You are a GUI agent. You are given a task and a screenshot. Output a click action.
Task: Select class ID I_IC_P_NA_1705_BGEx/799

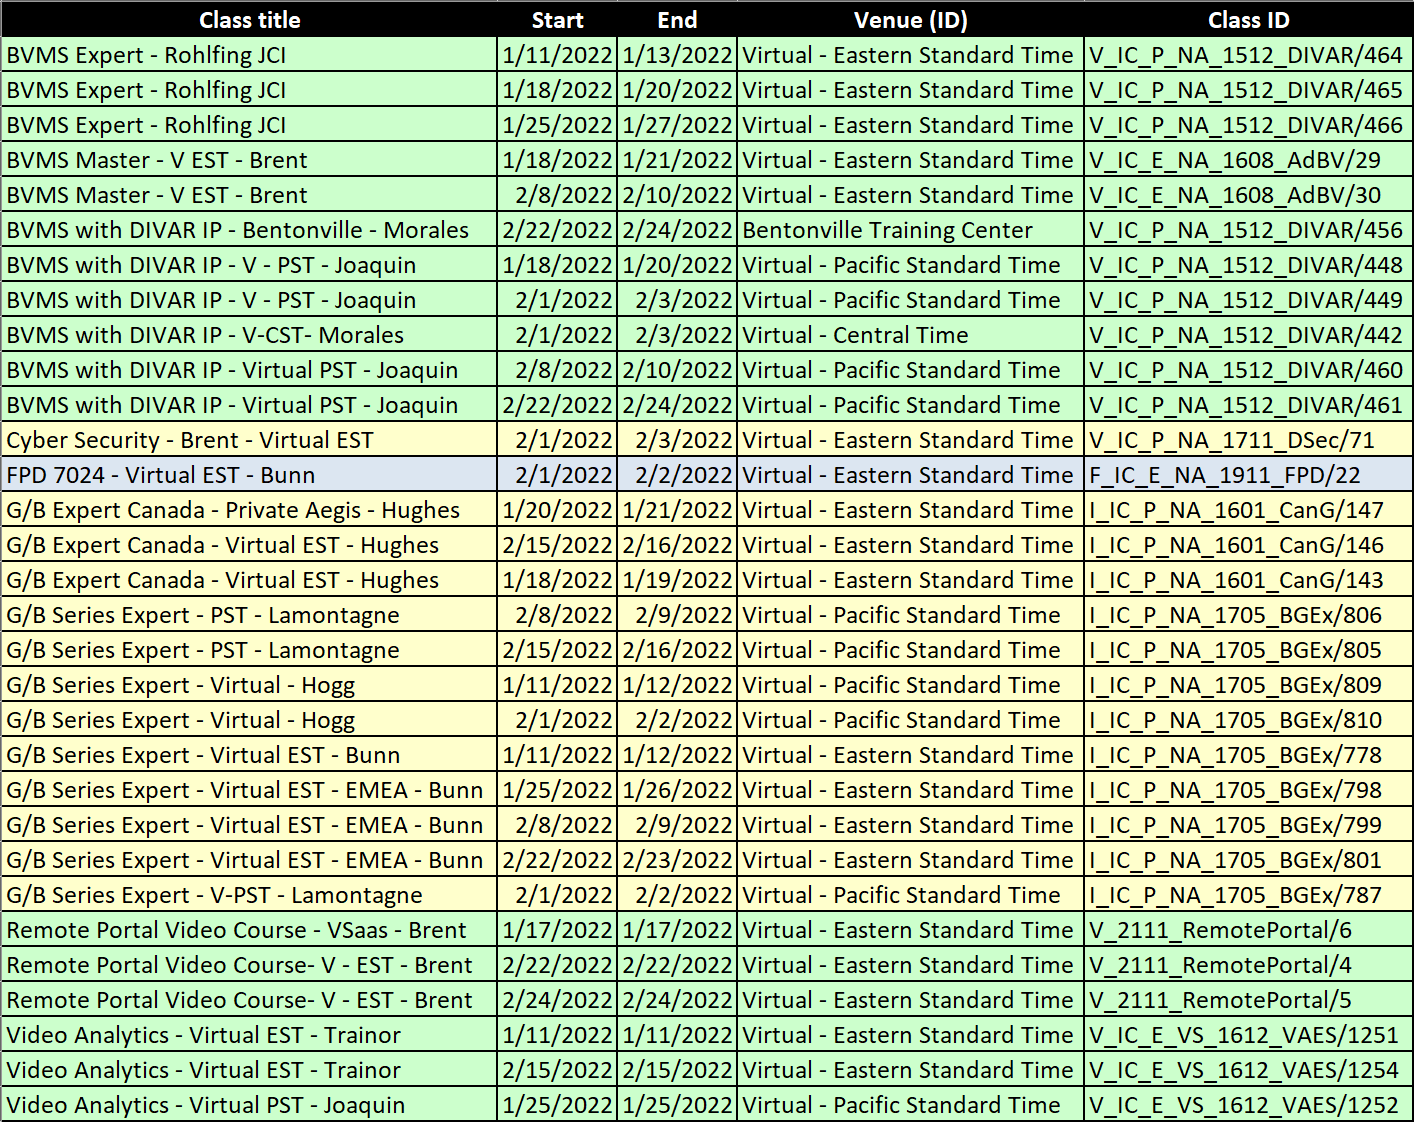1248,825
